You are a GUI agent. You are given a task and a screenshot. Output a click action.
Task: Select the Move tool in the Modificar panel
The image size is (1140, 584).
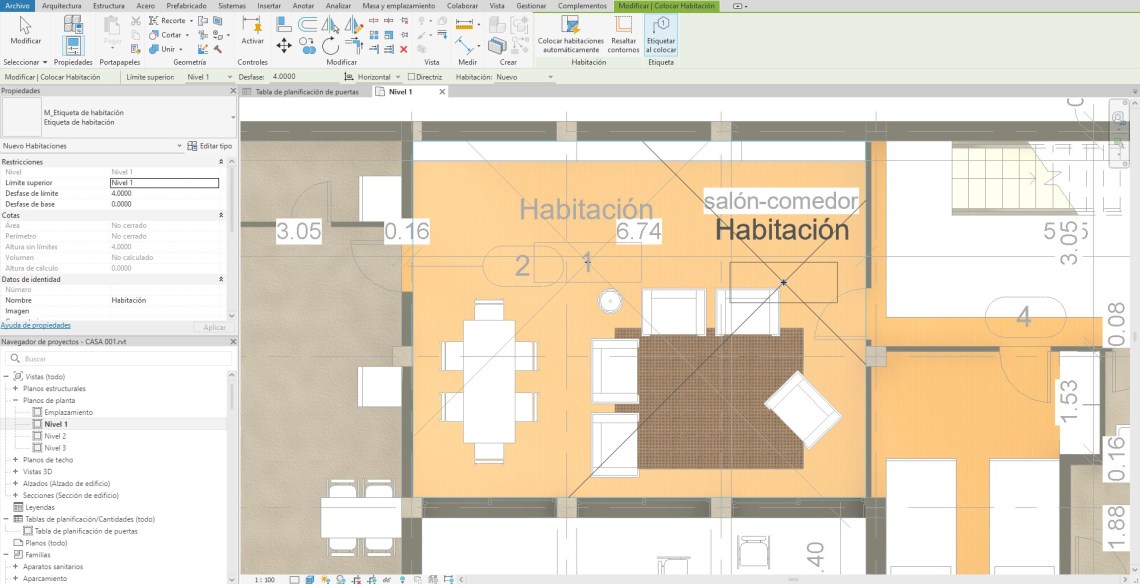point(284,46)
